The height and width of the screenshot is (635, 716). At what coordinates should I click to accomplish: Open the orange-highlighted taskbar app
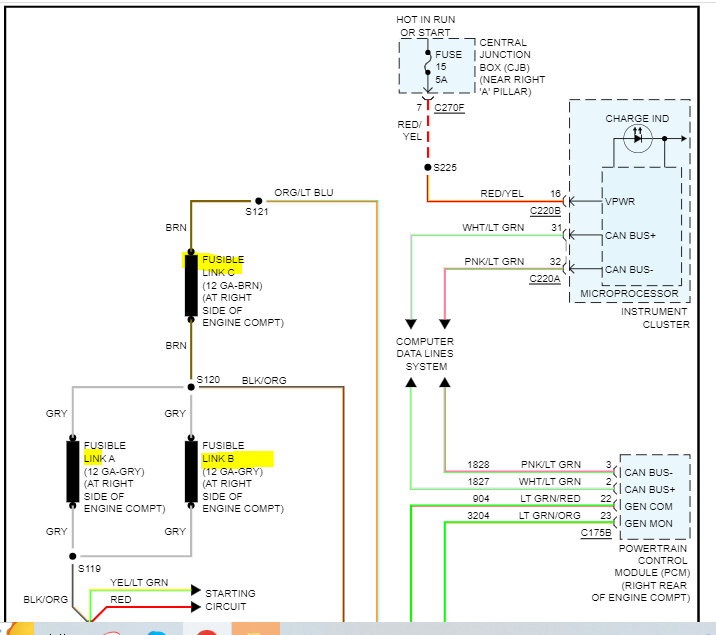coord(256,629)
